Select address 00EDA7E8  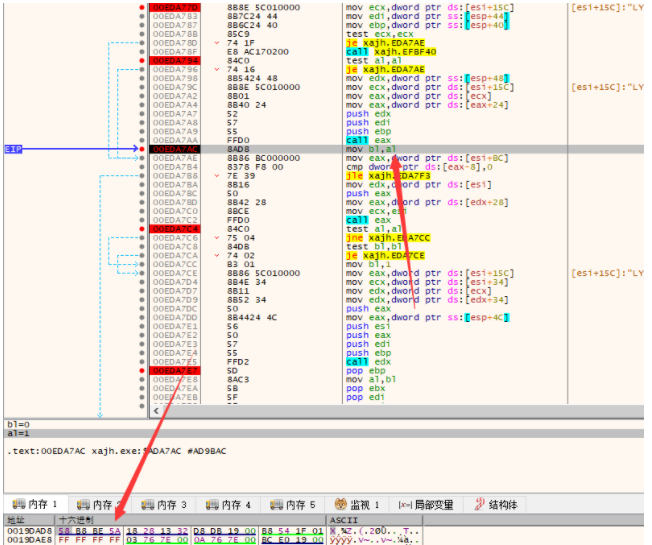[175, 380]
